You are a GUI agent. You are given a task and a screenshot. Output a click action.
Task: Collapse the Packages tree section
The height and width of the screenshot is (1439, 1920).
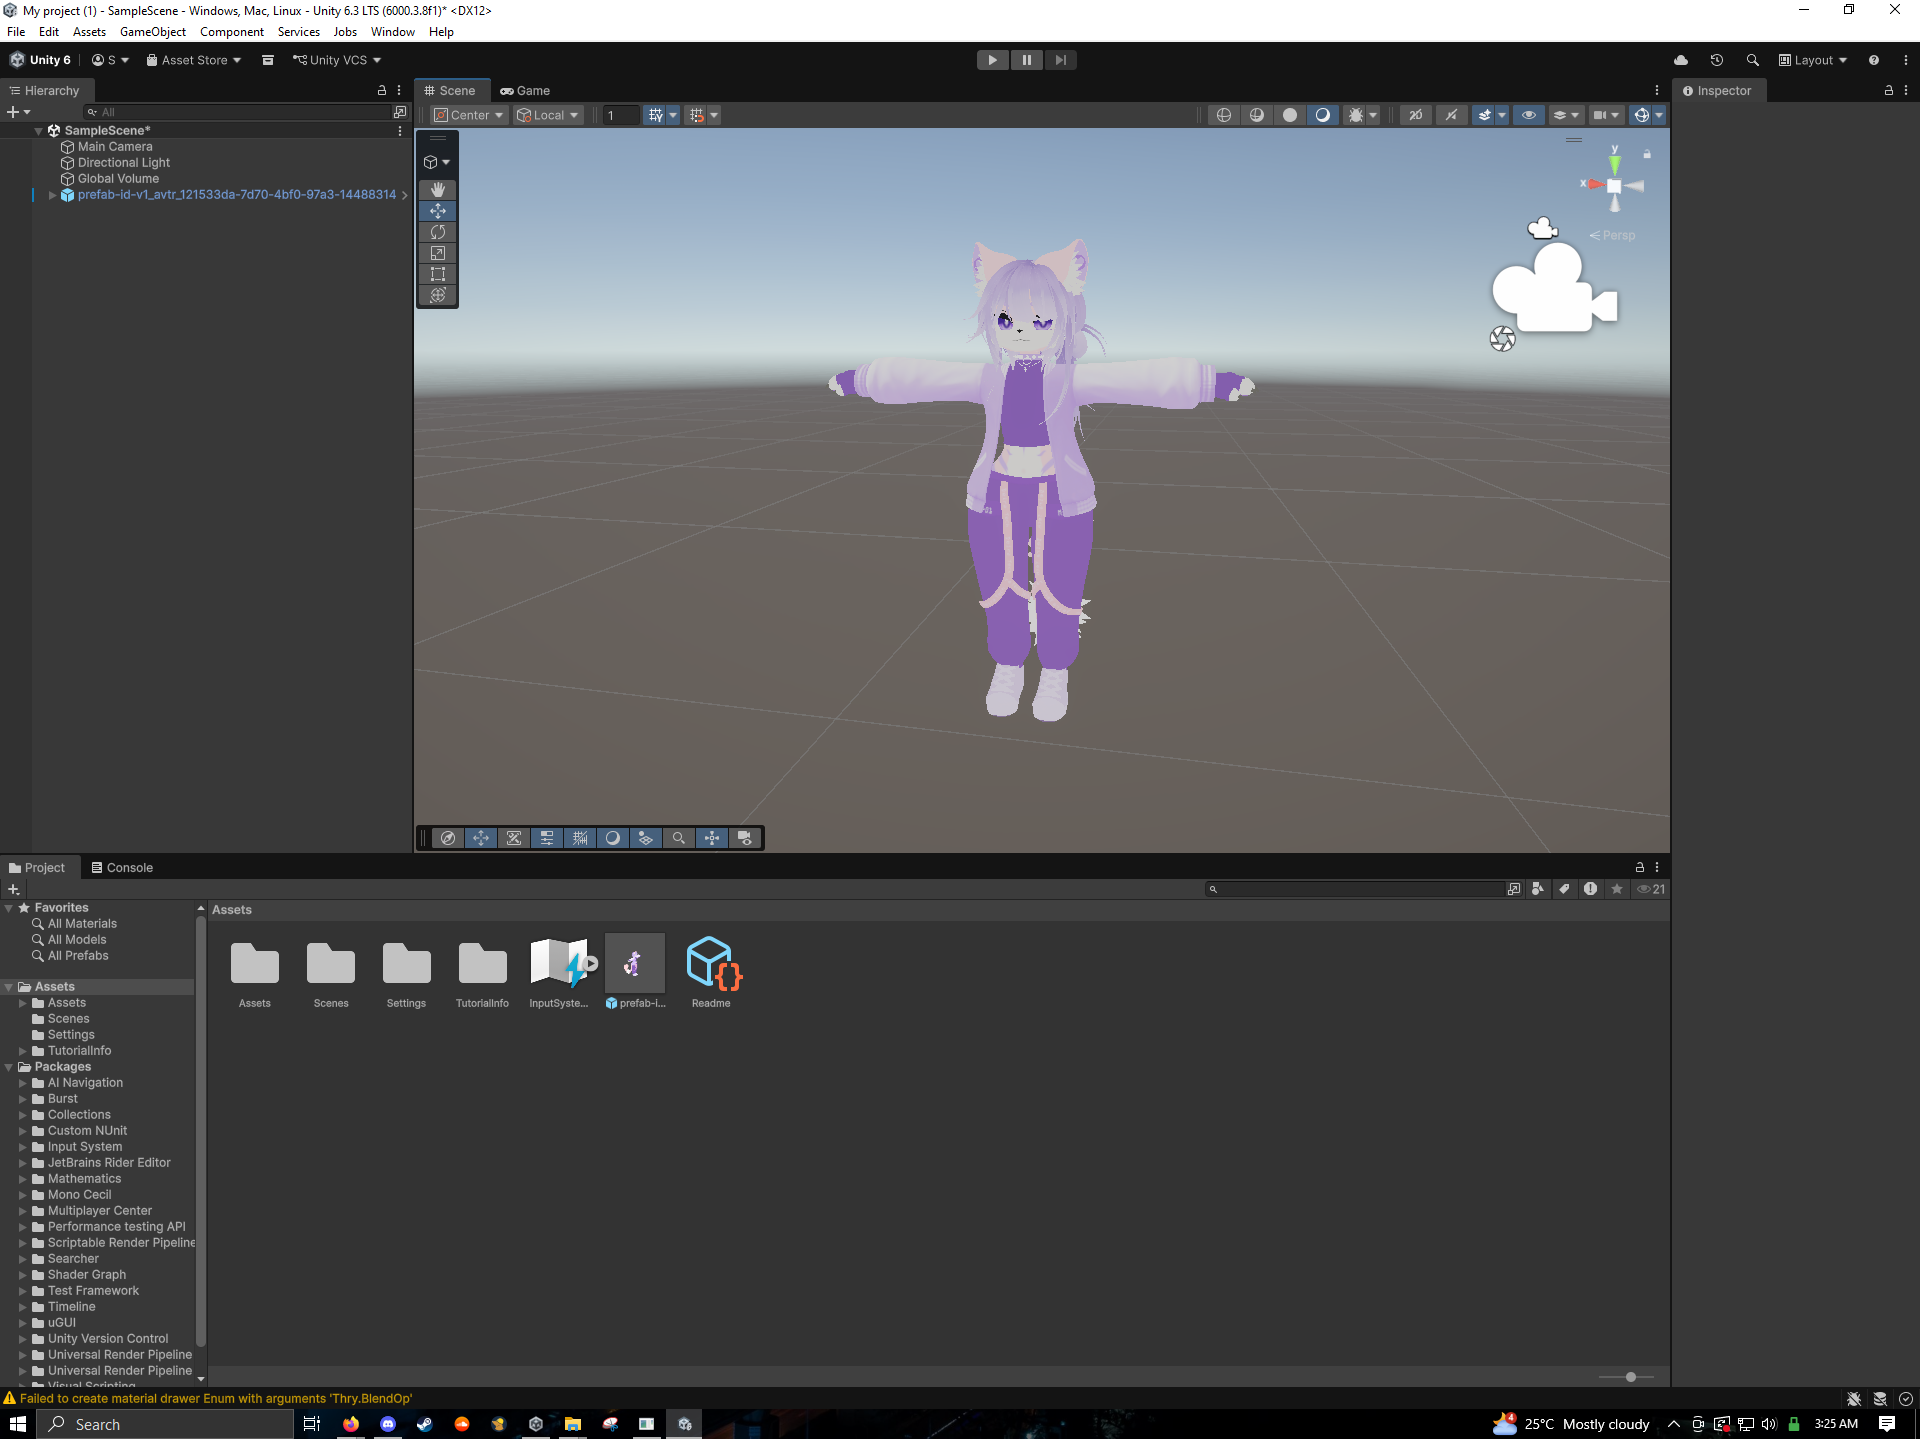tap(9, 1067)
